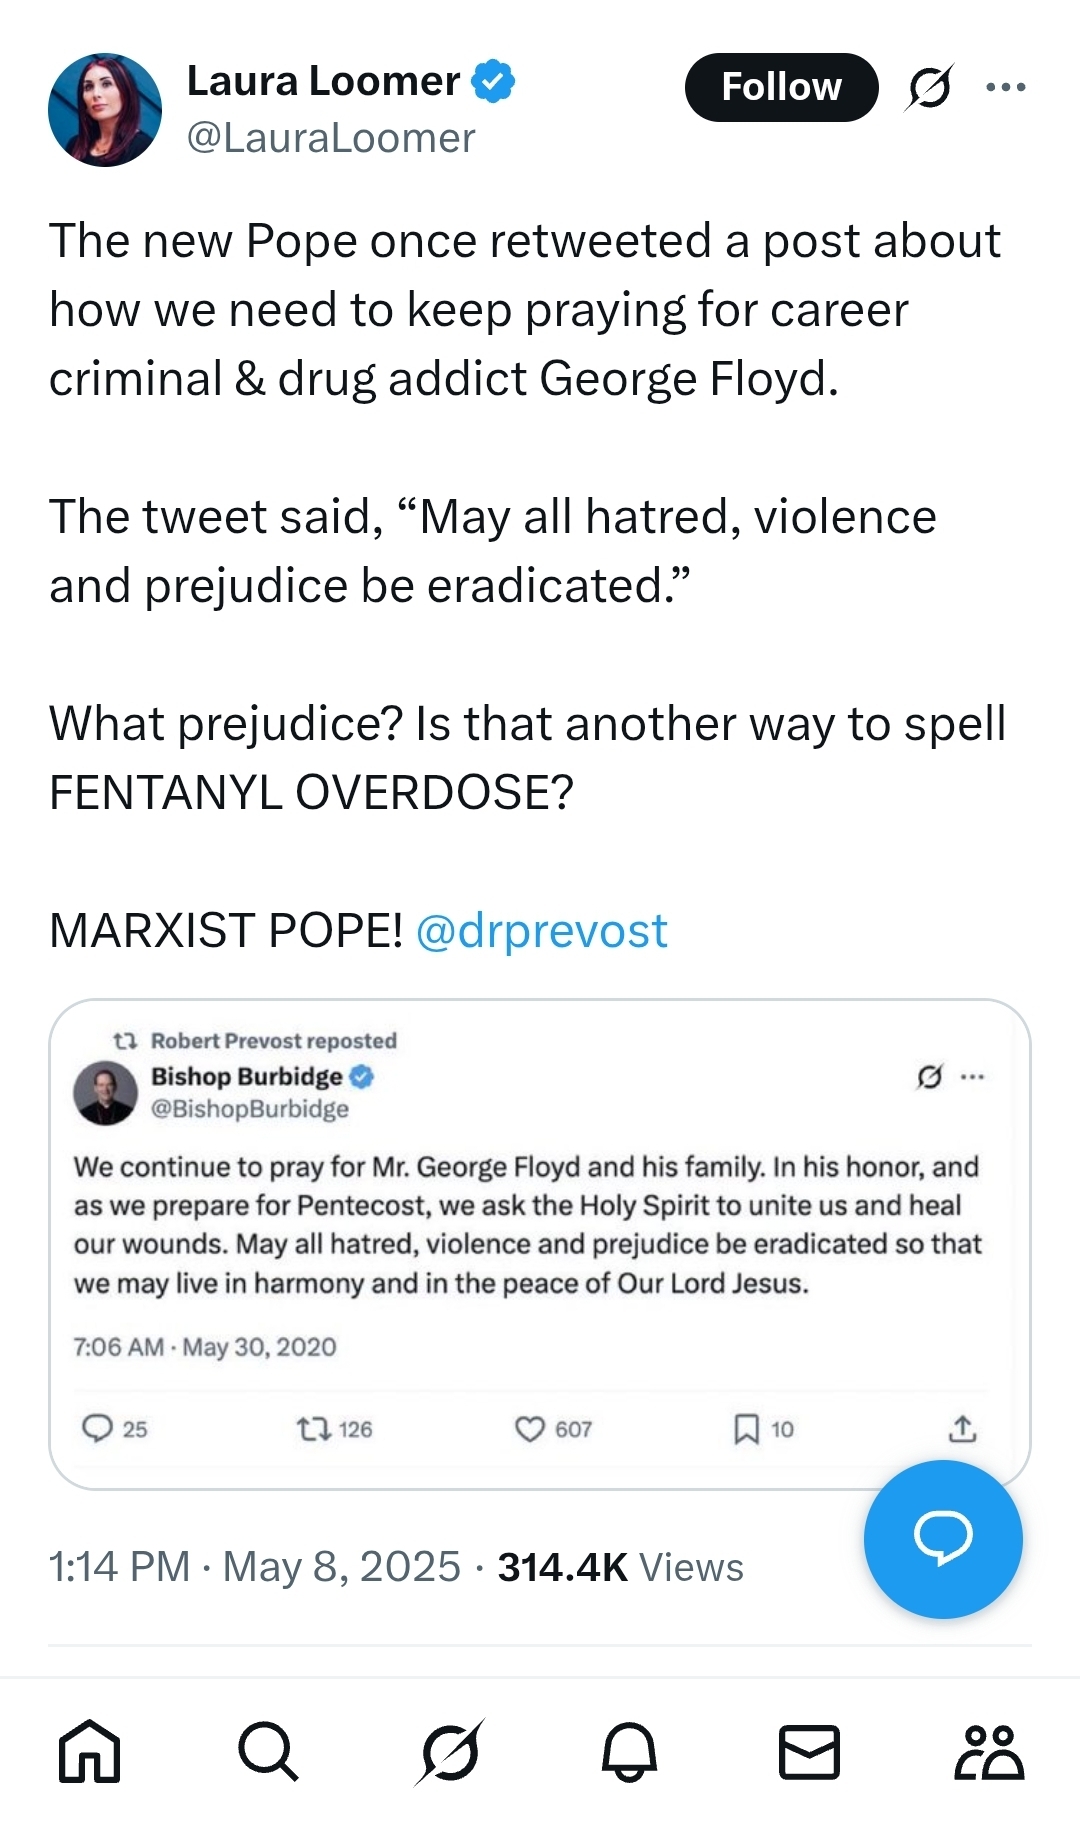The image size is (1080, 1825).
Task: Tap Bishop Burbidge avatar in quoted post
Action: (x=105, y=1093)
